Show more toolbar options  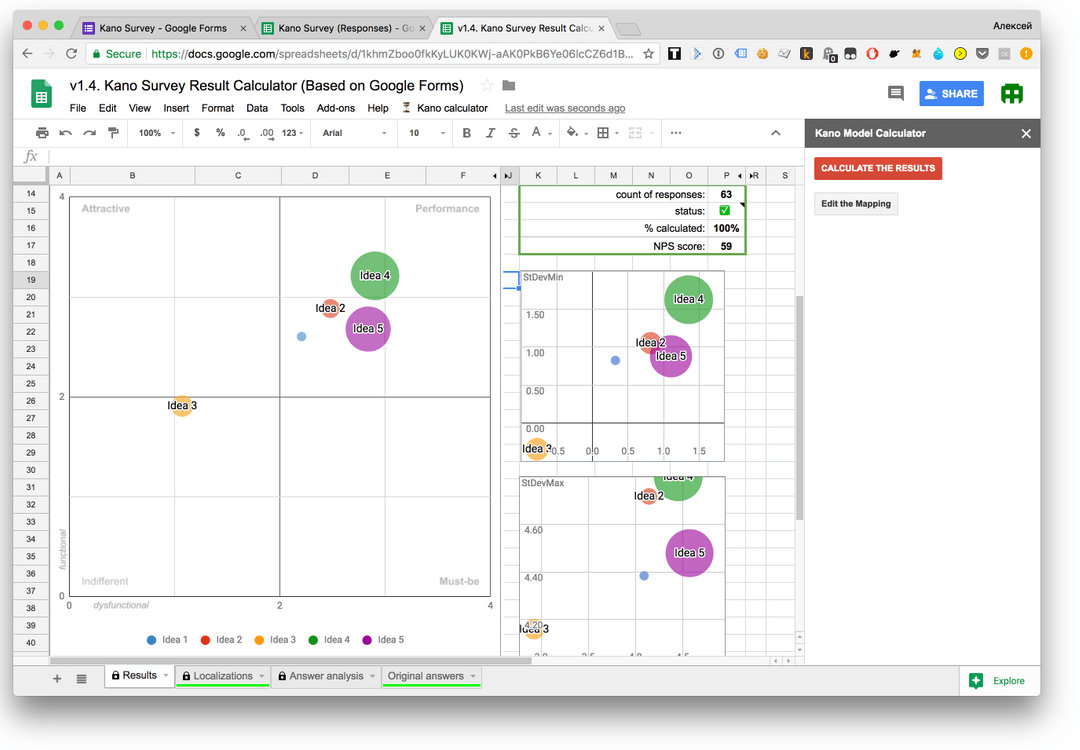676,133
